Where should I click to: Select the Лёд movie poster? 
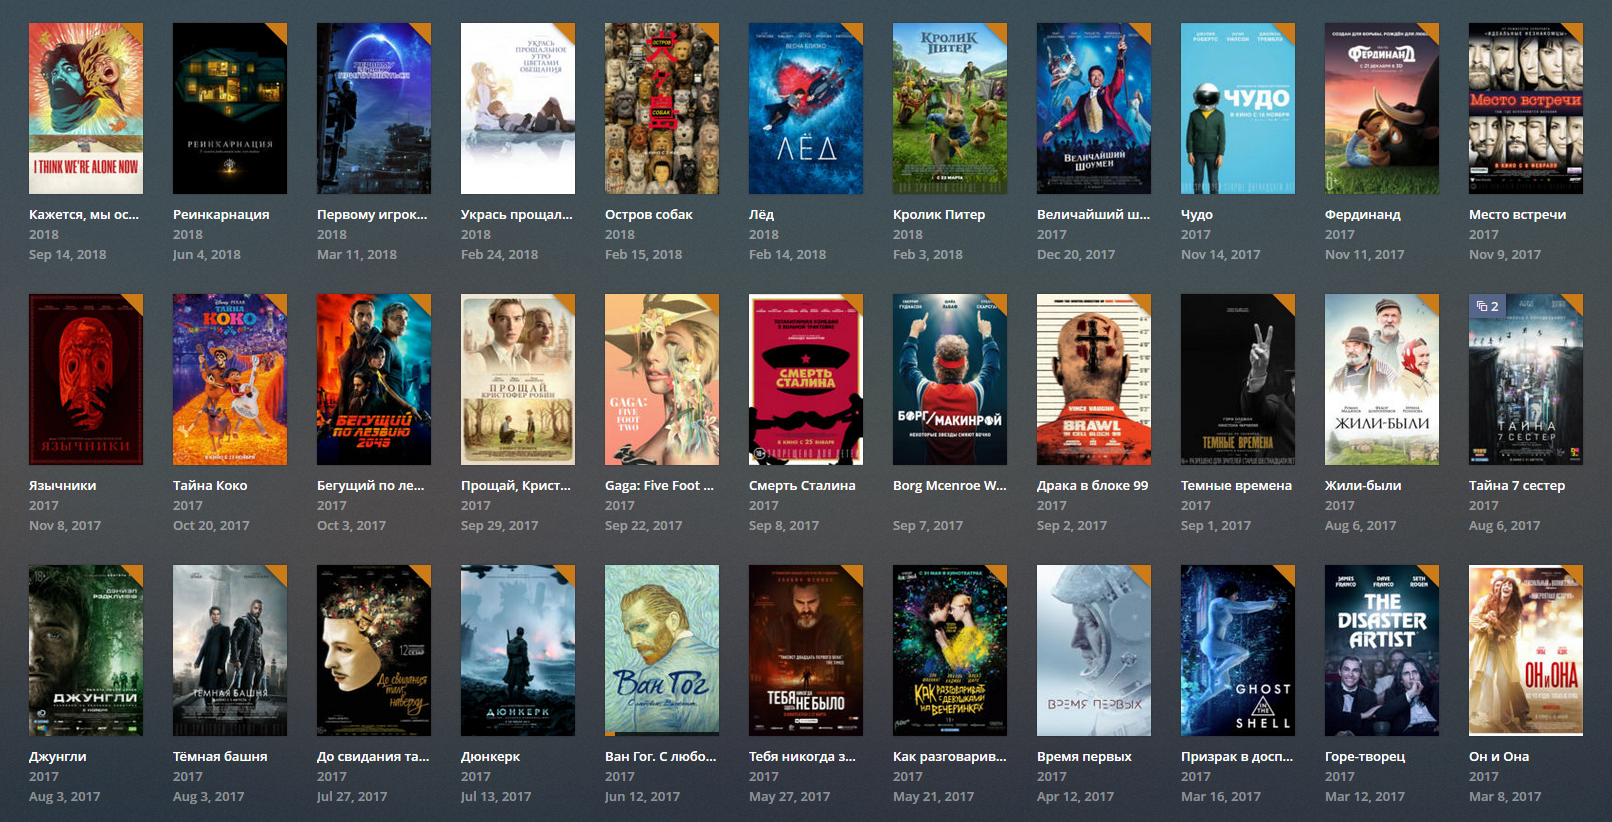[805, 108]
